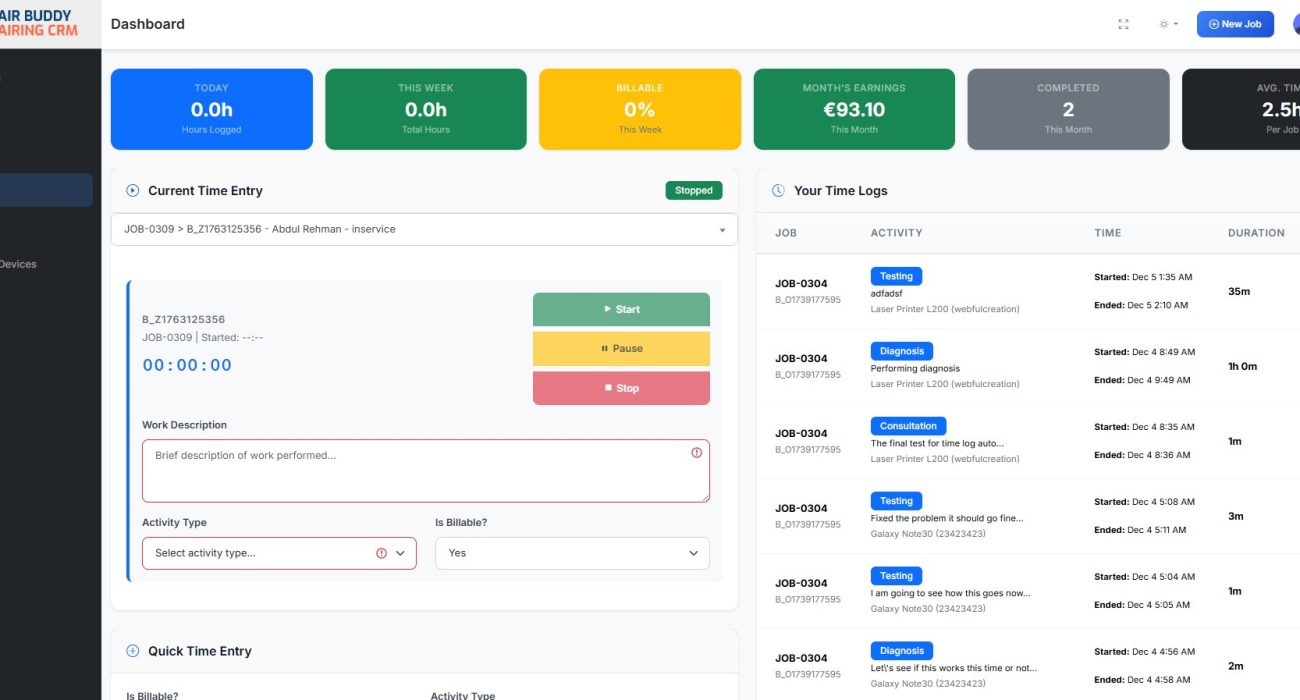Click the DURATION column header
The width and height of the screenshot is (1300, 700).
(x=1256, y=233)
